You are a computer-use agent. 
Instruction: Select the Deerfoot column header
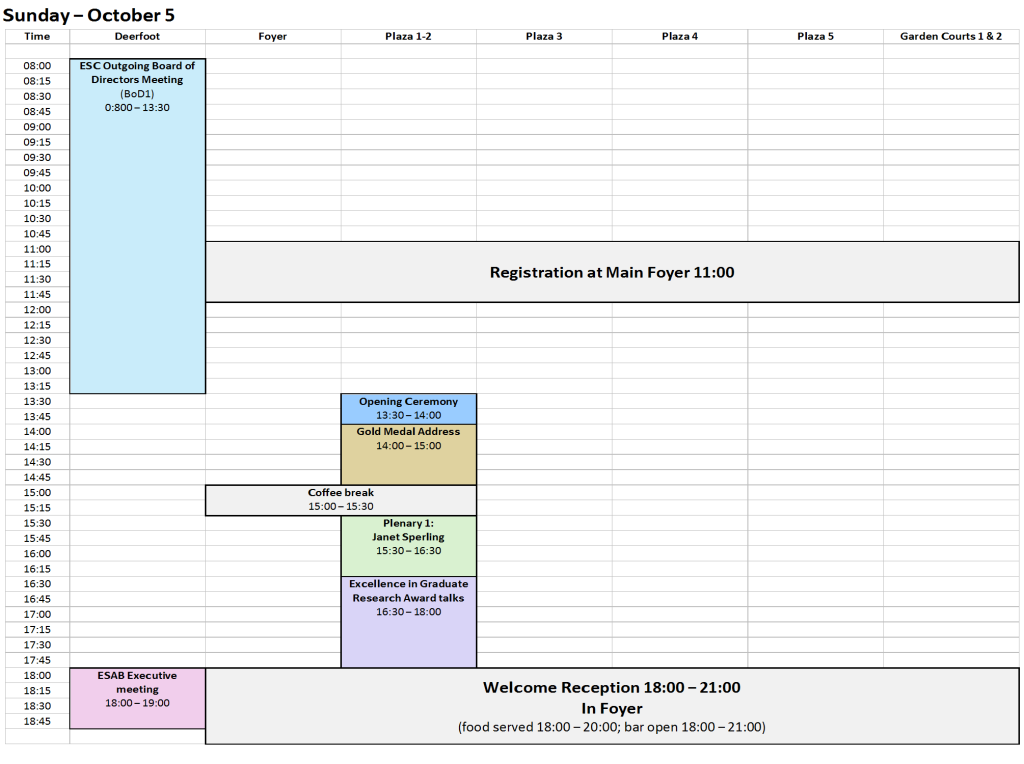pos(137,37)
